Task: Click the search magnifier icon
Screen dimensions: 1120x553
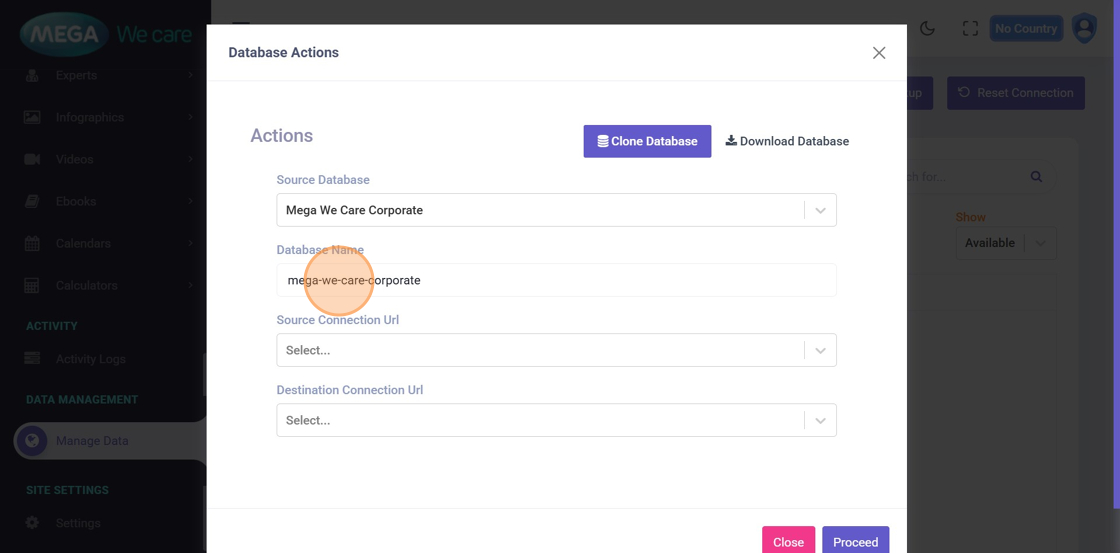Action: point(1036,177)
